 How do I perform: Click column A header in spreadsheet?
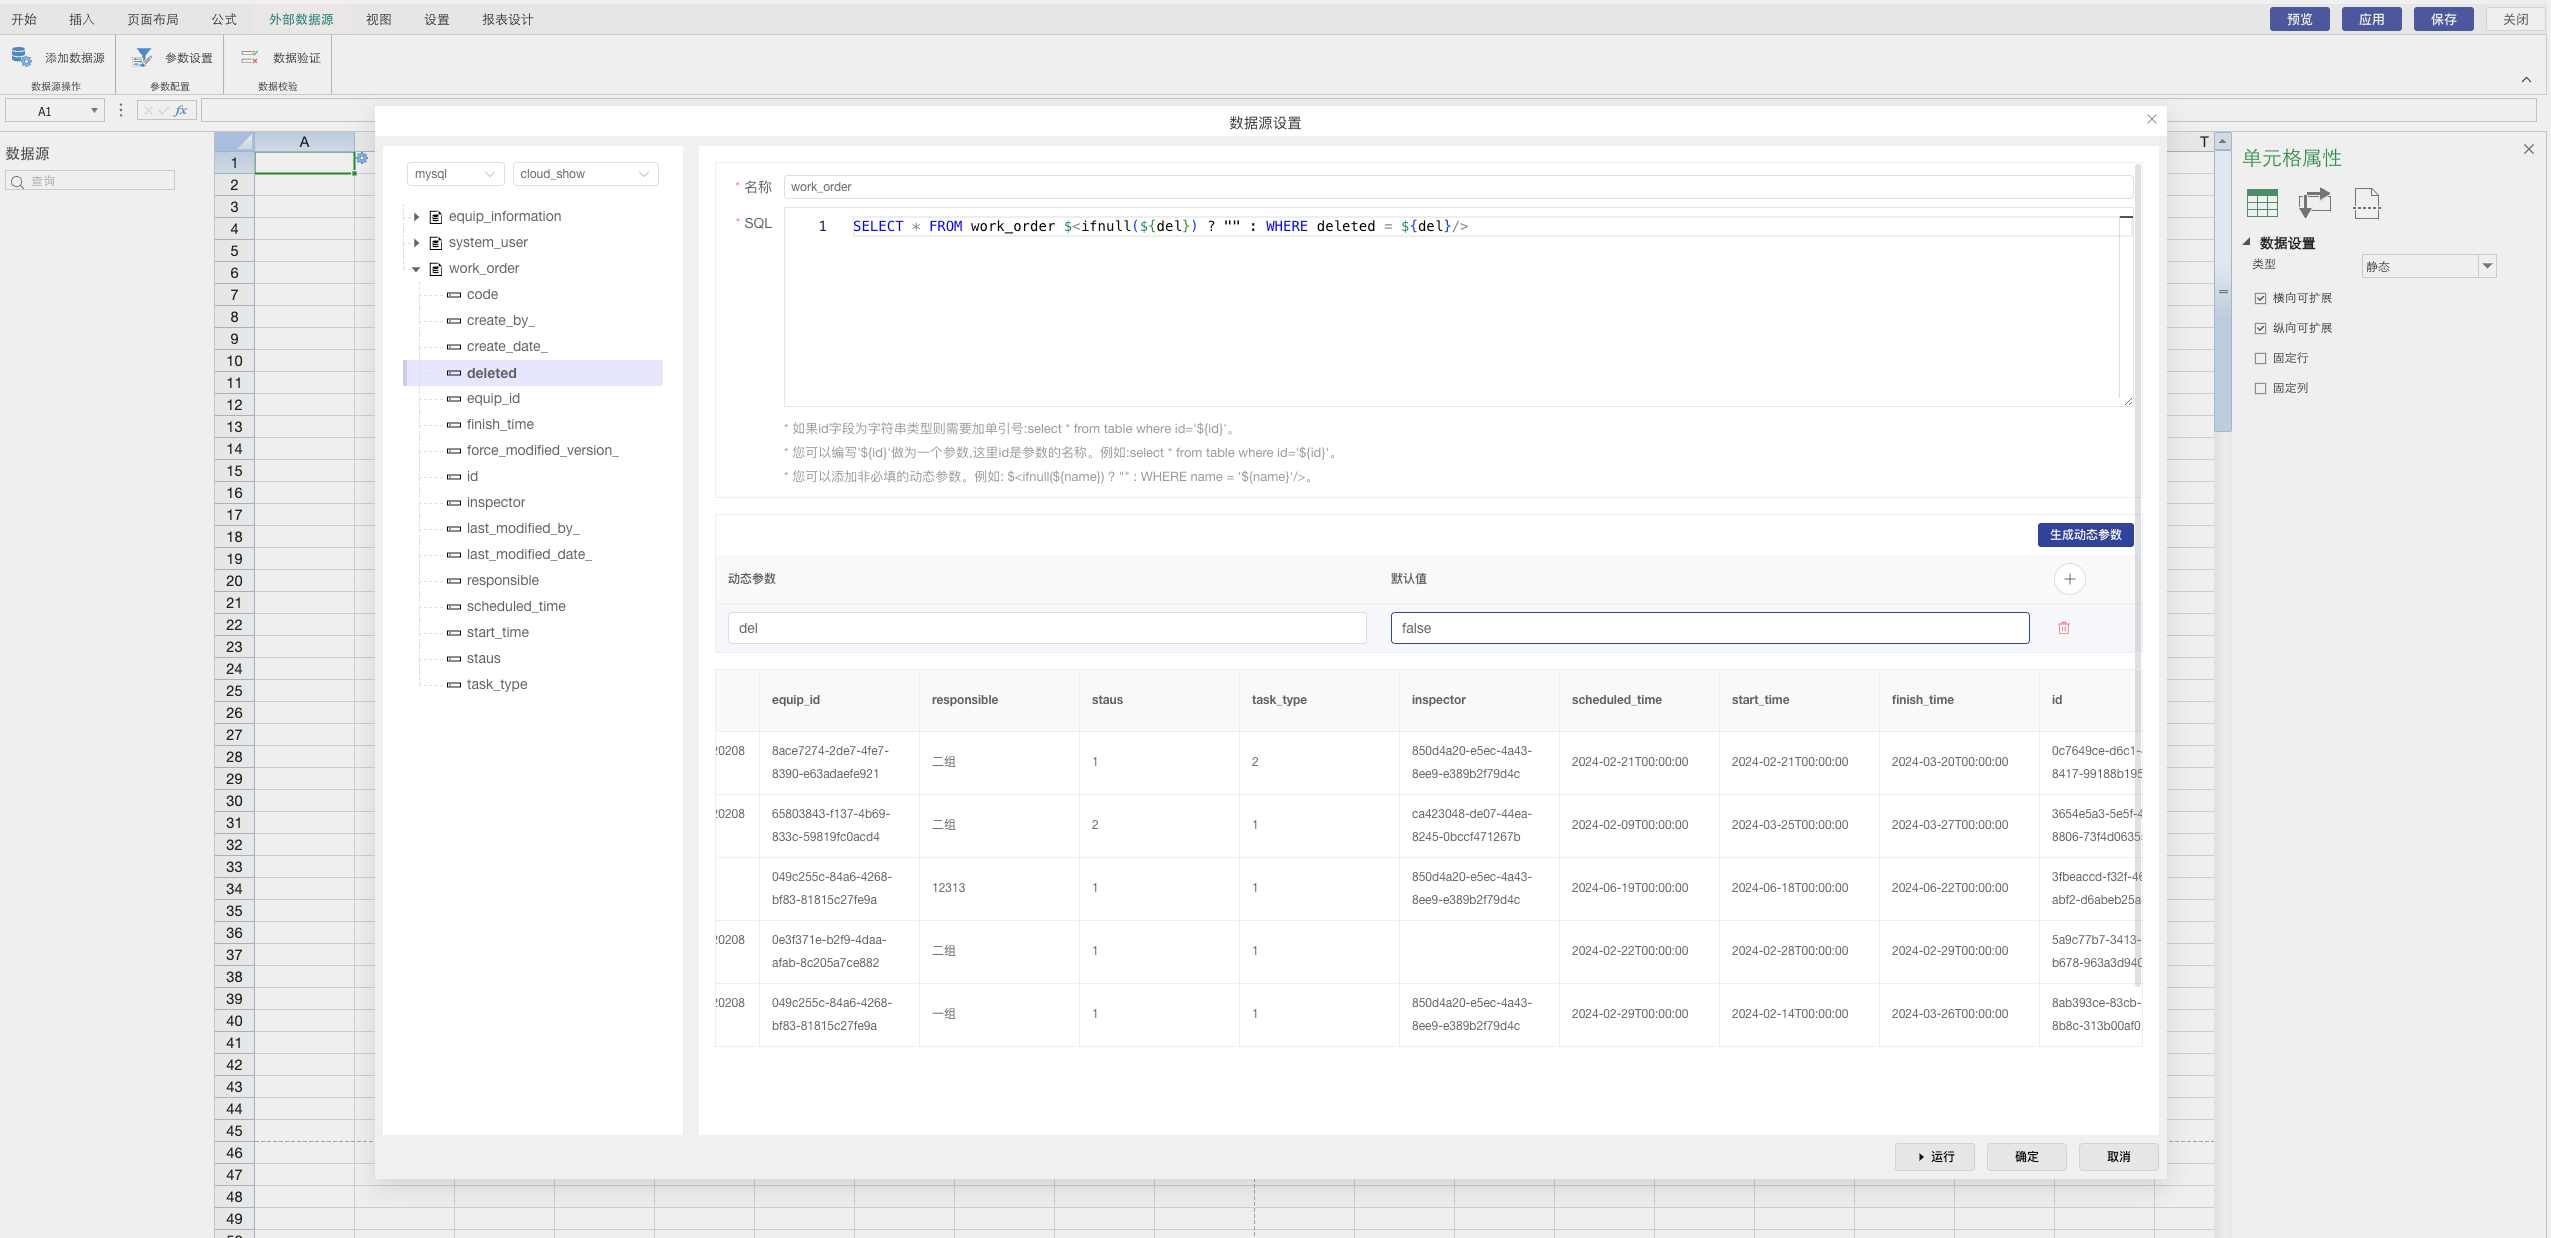click(x=304, y=141)
